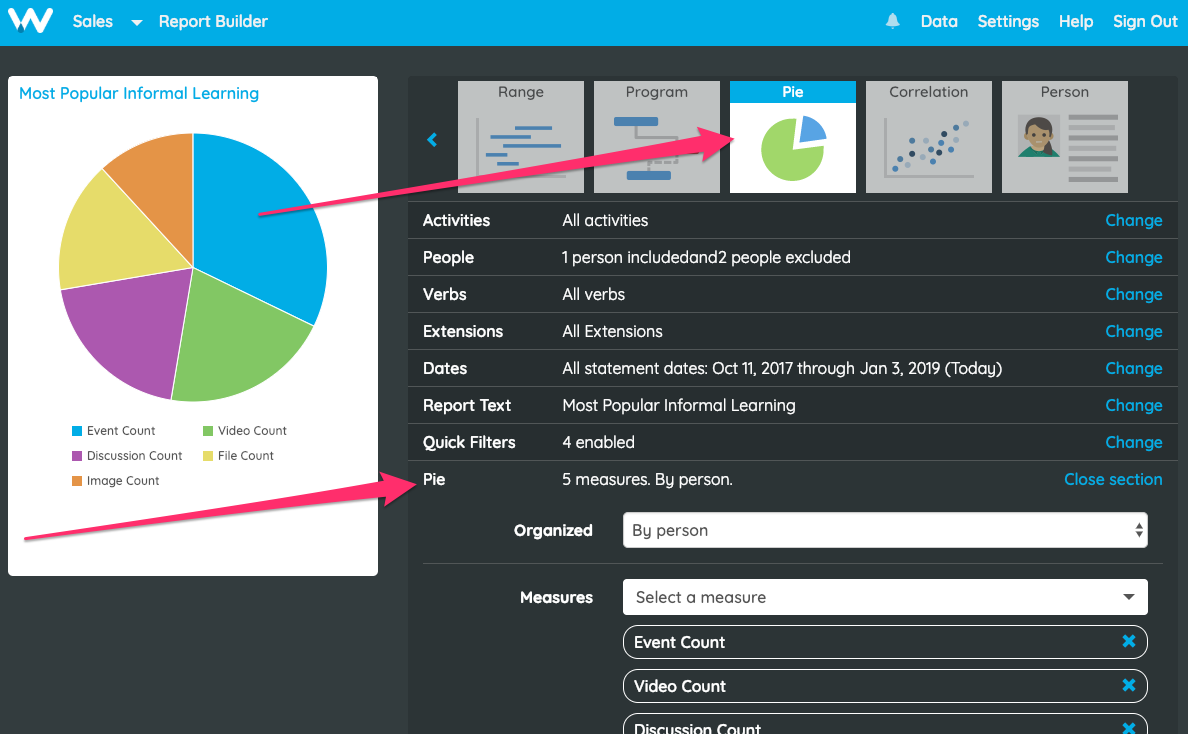The width and height of the screenshot is (1188, 734).
Task: Go to previous report types with left chevron
Action: (432, 139)
